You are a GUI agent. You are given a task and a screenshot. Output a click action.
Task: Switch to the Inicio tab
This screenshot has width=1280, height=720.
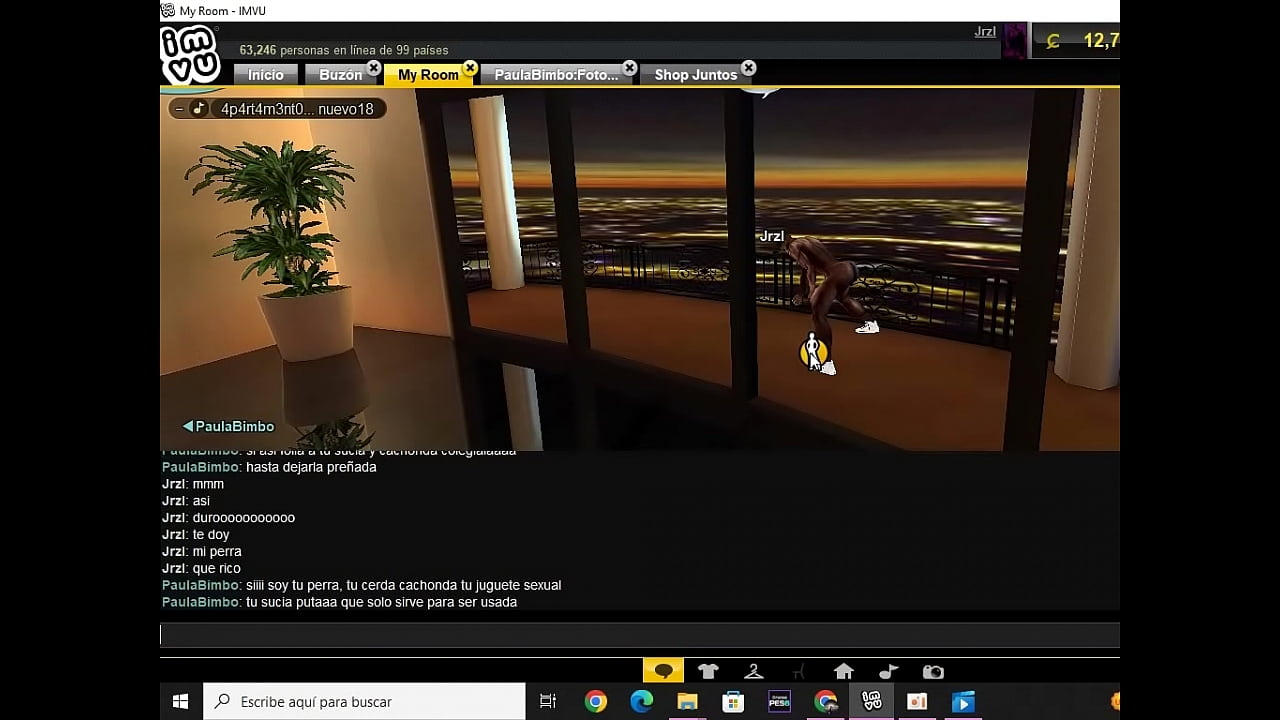coord(265,75)
